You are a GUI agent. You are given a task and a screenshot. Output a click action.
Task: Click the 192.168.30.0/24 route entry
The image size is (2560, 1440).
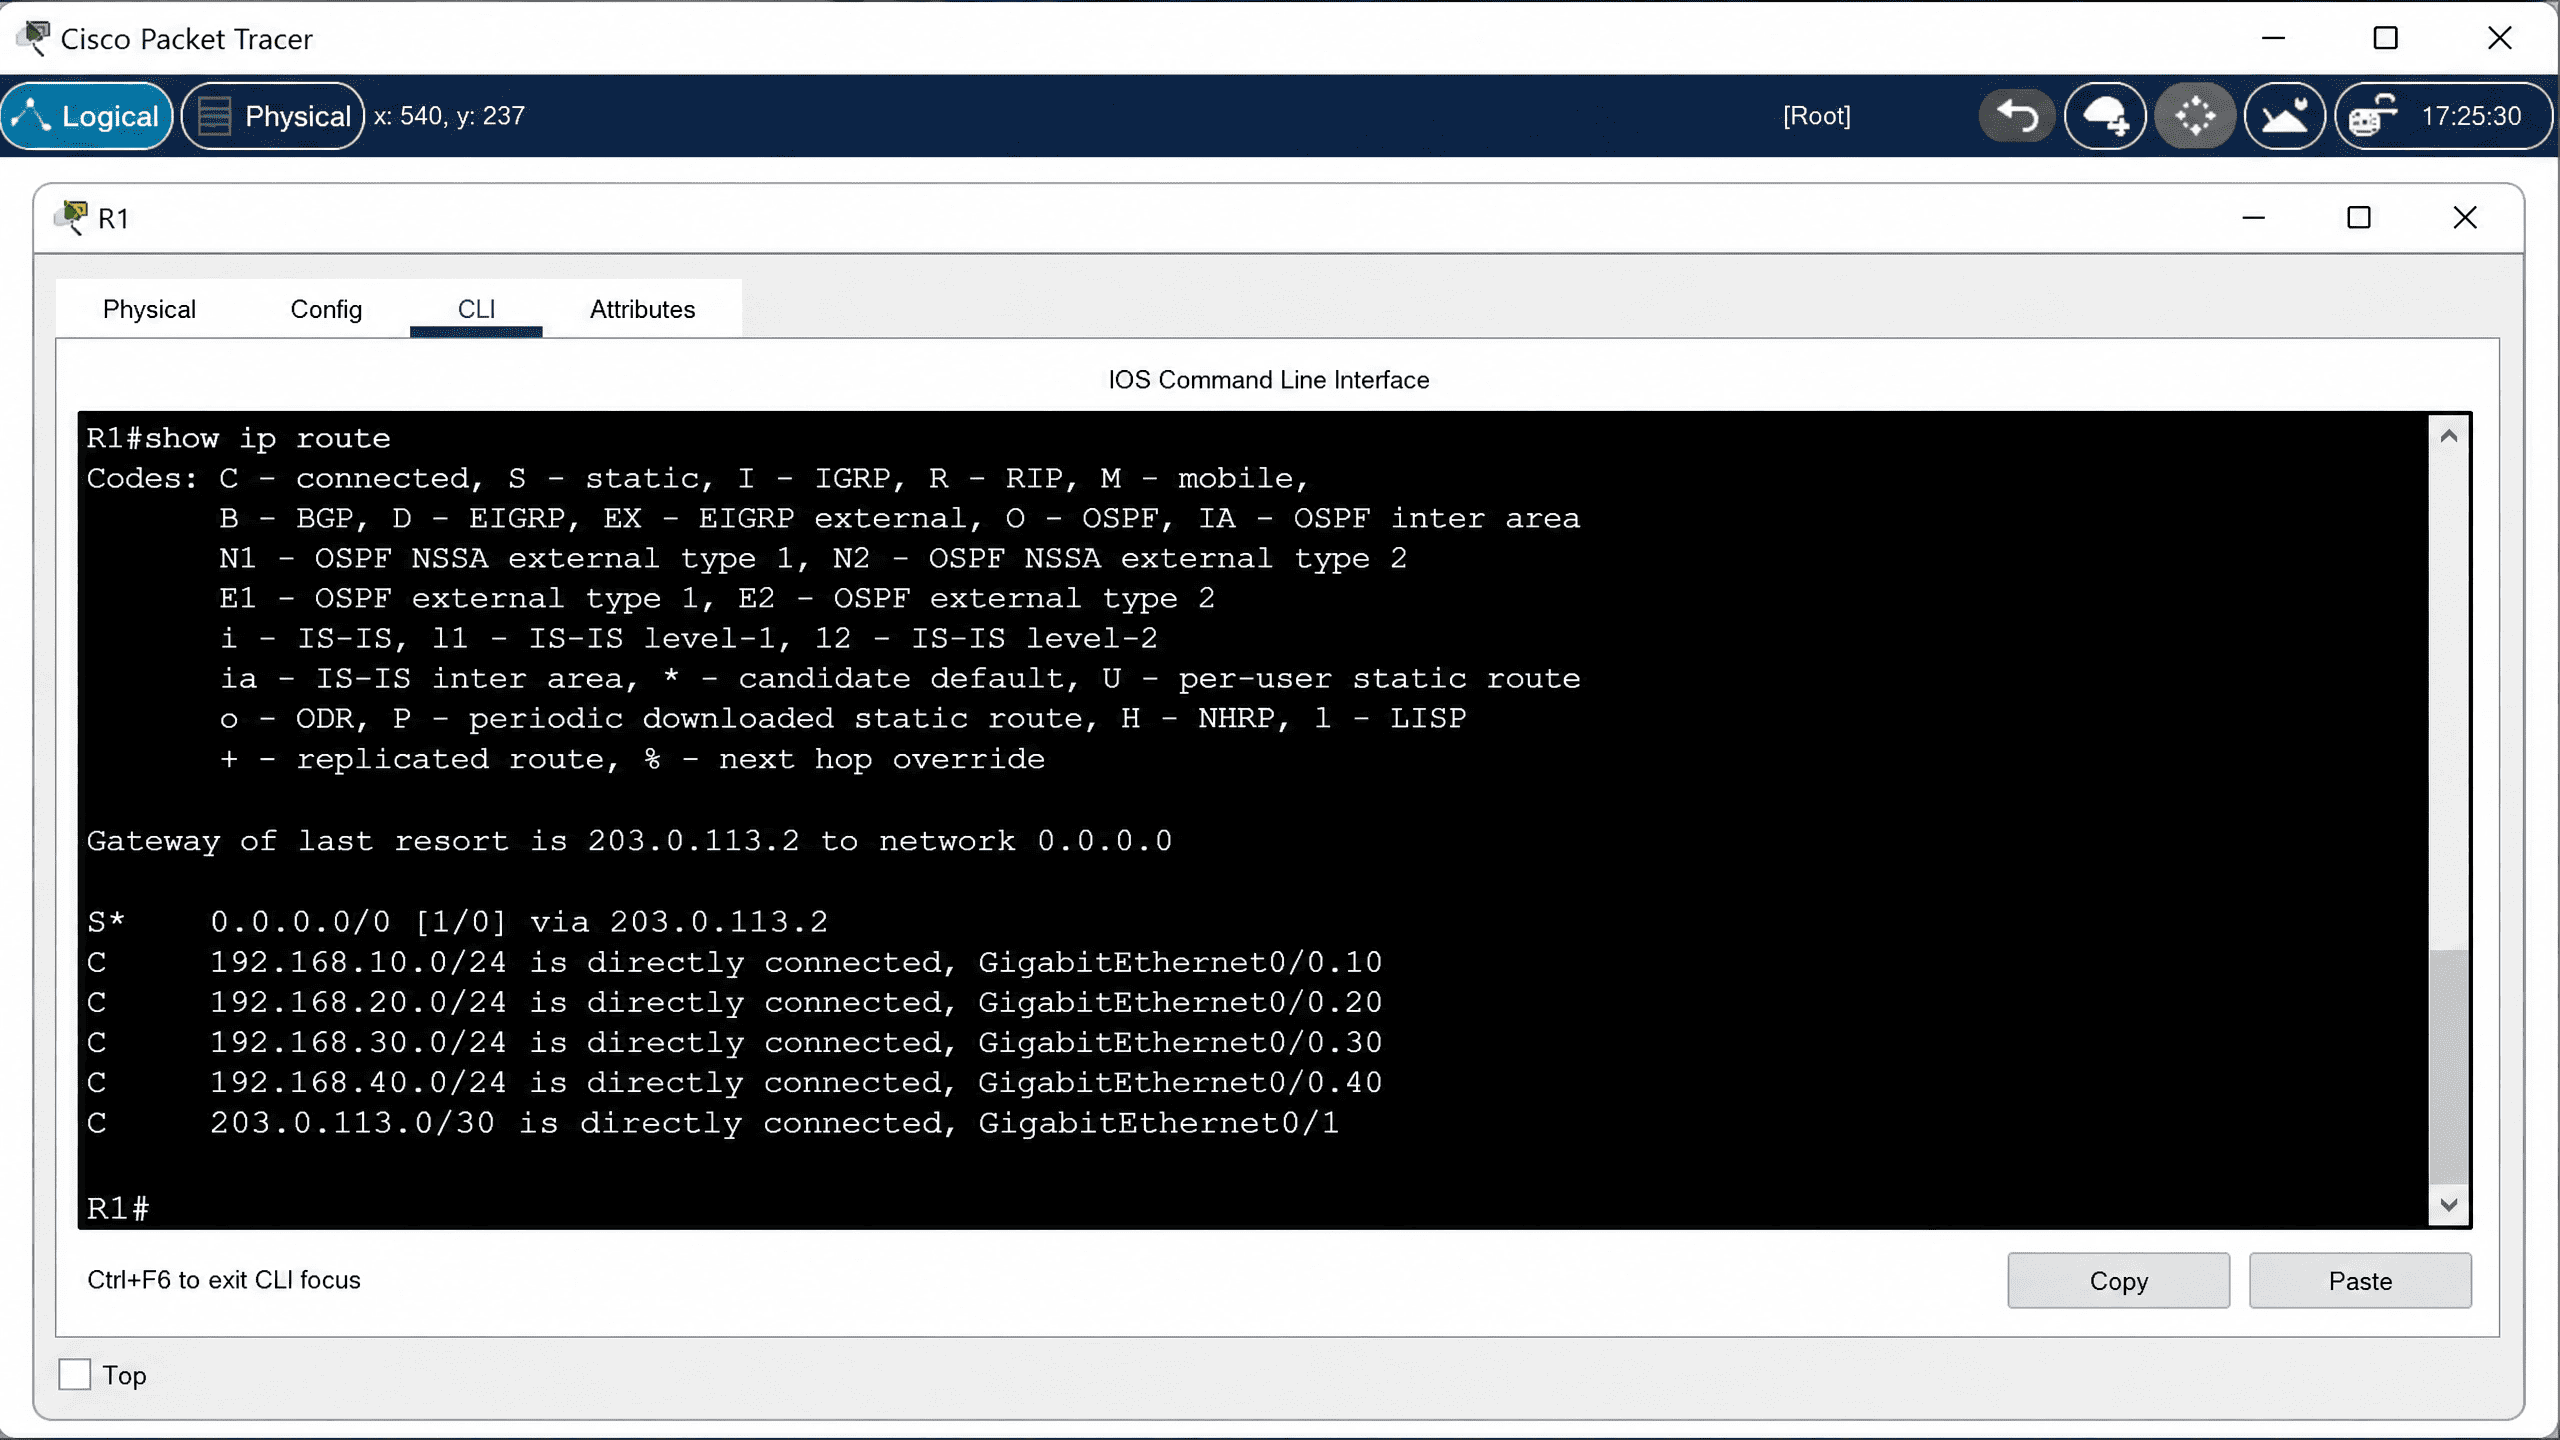click(734, 1042)
